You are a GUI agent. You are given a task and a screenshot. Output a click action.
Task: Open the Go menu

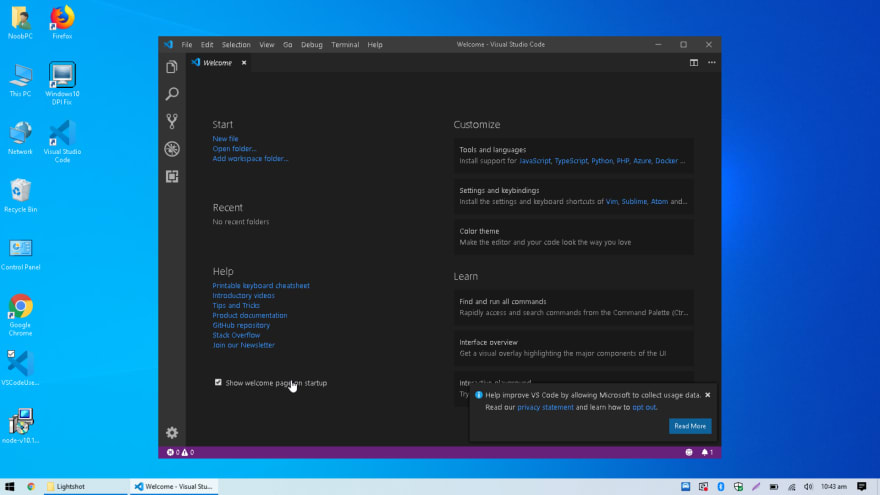(x=287, y=44)
